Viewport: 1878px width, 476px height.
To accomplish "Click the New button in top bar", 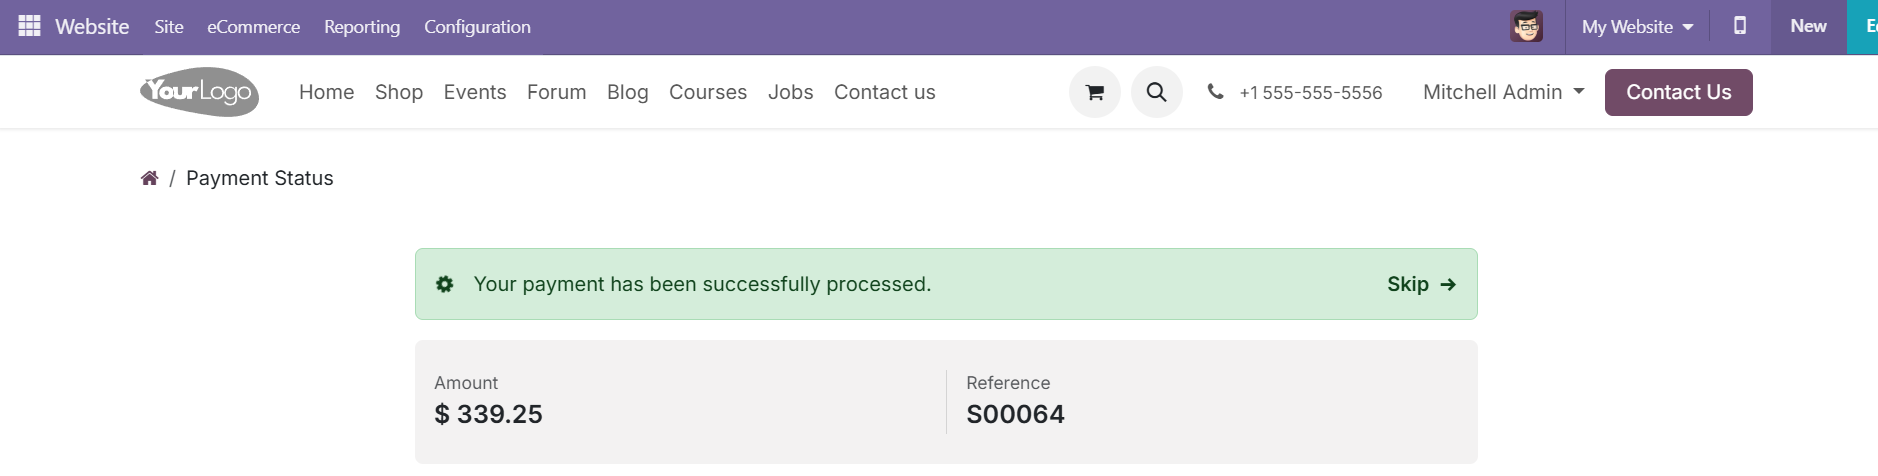I will [x=1808, y=27].
